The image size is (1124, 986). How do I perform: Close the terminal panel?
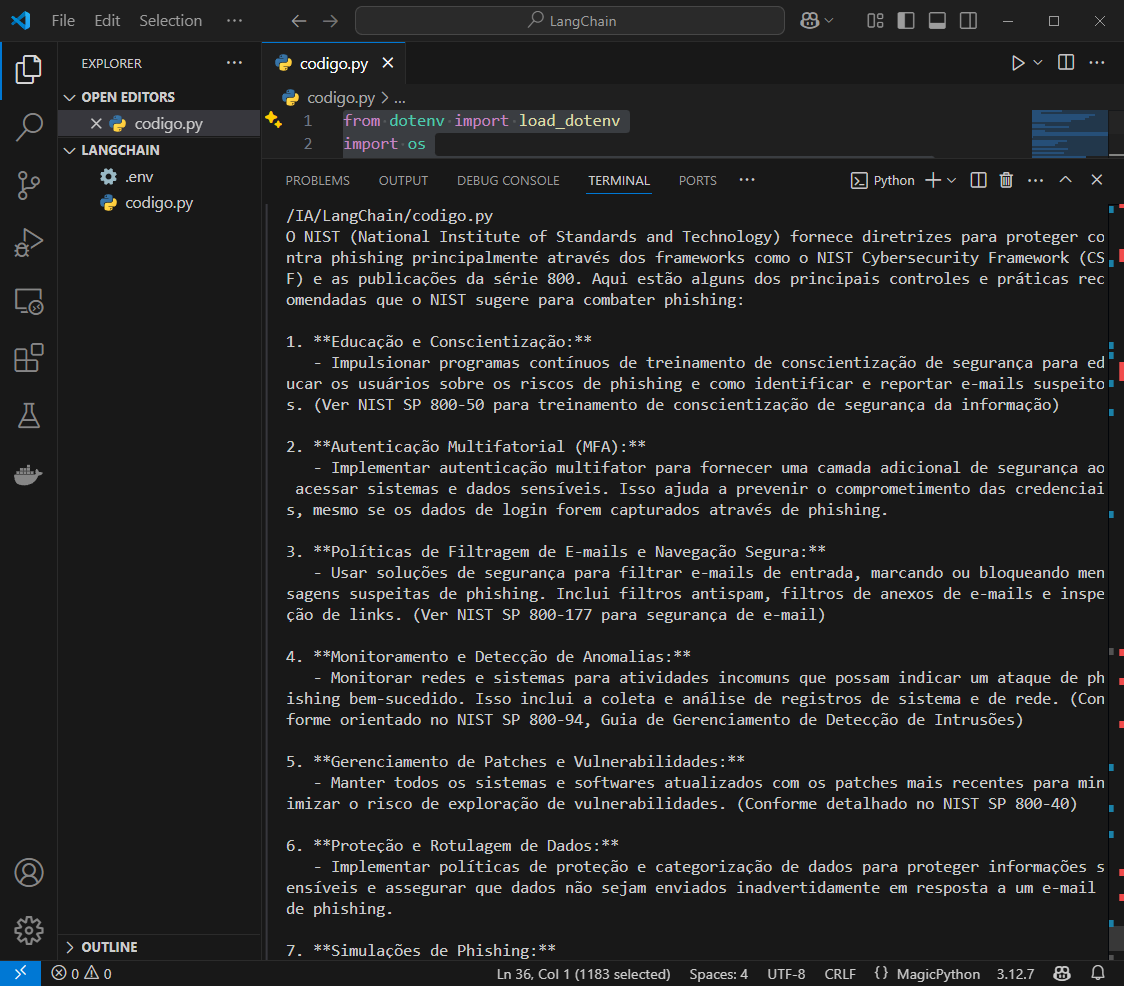[x=1097, y=180]
